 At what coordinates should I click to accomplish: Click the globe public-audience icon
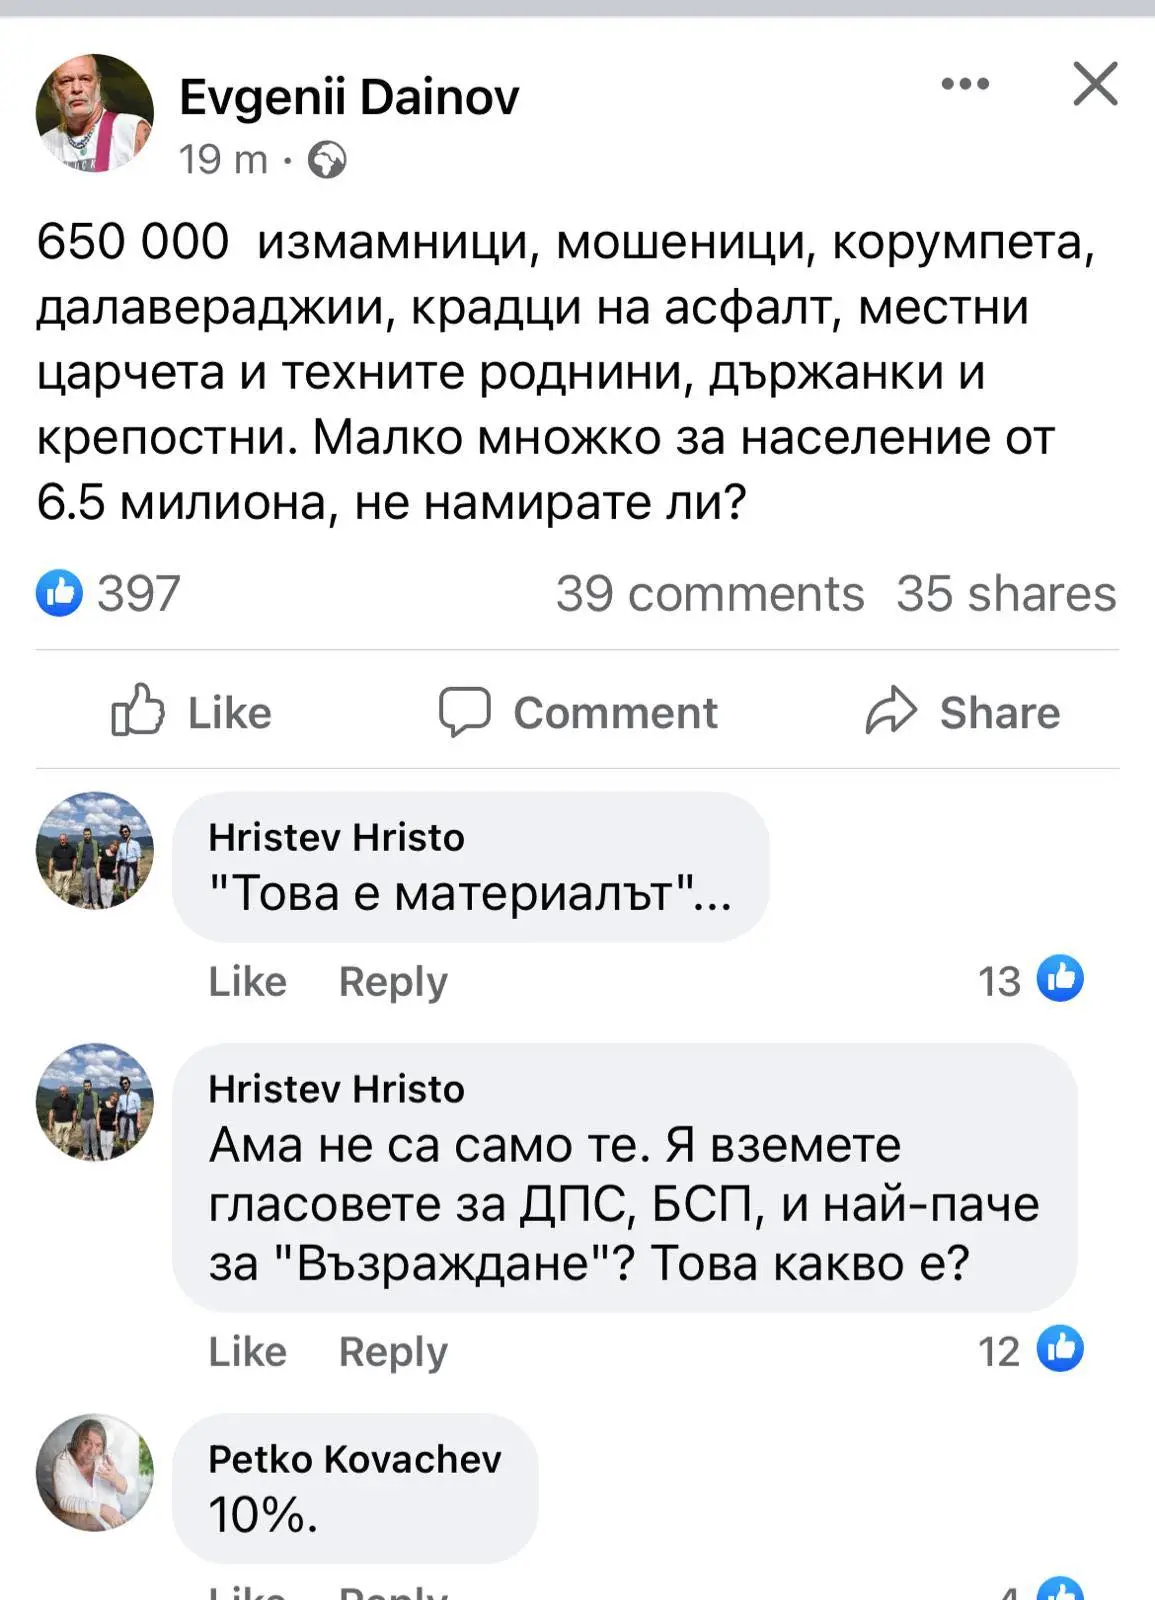click(327, 160)
